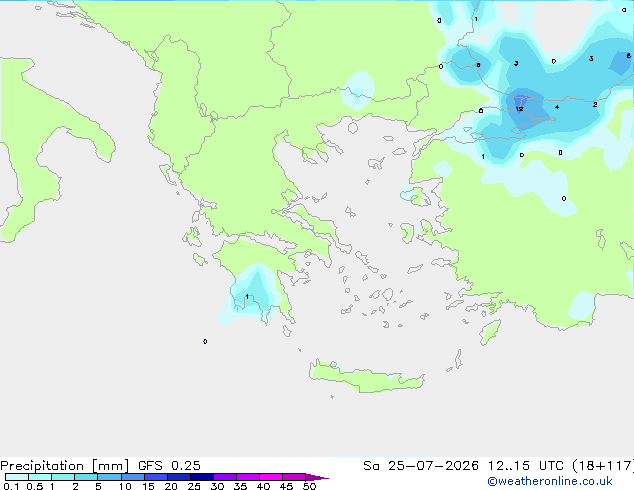
Task: Click the 1–2 mm legend color swatch
Action: click(63, 477)
